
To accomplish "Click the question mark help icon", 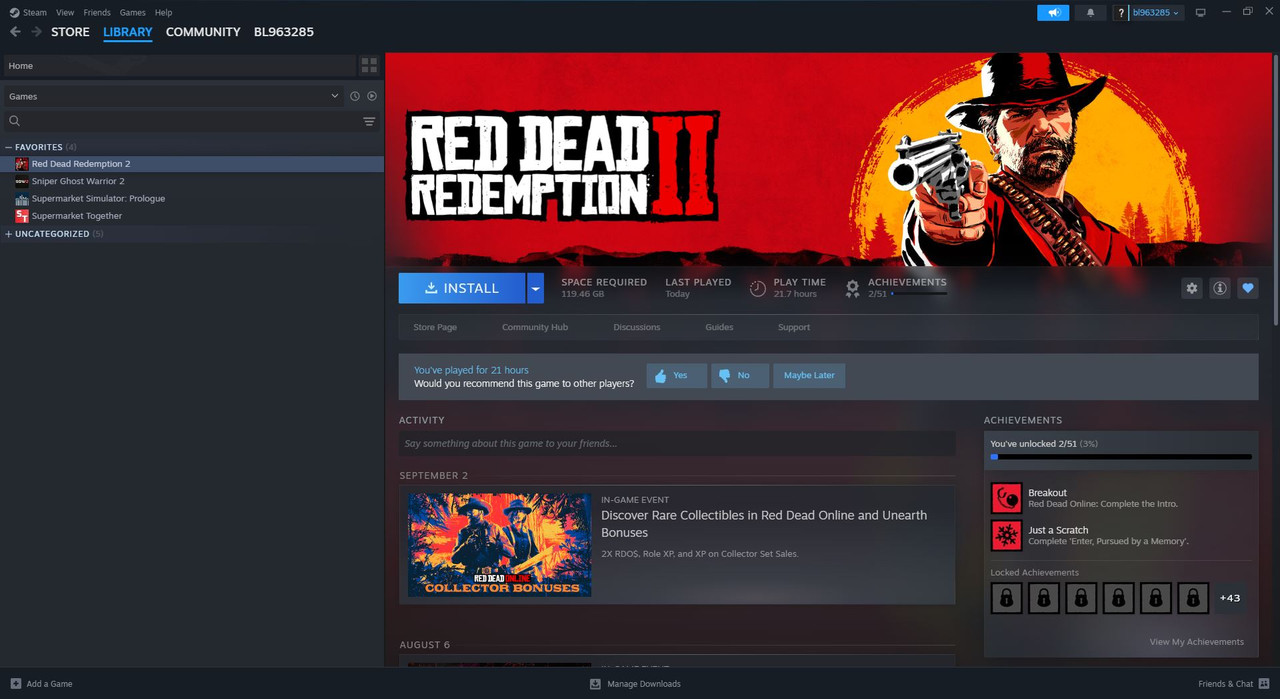I will 1121,12.
